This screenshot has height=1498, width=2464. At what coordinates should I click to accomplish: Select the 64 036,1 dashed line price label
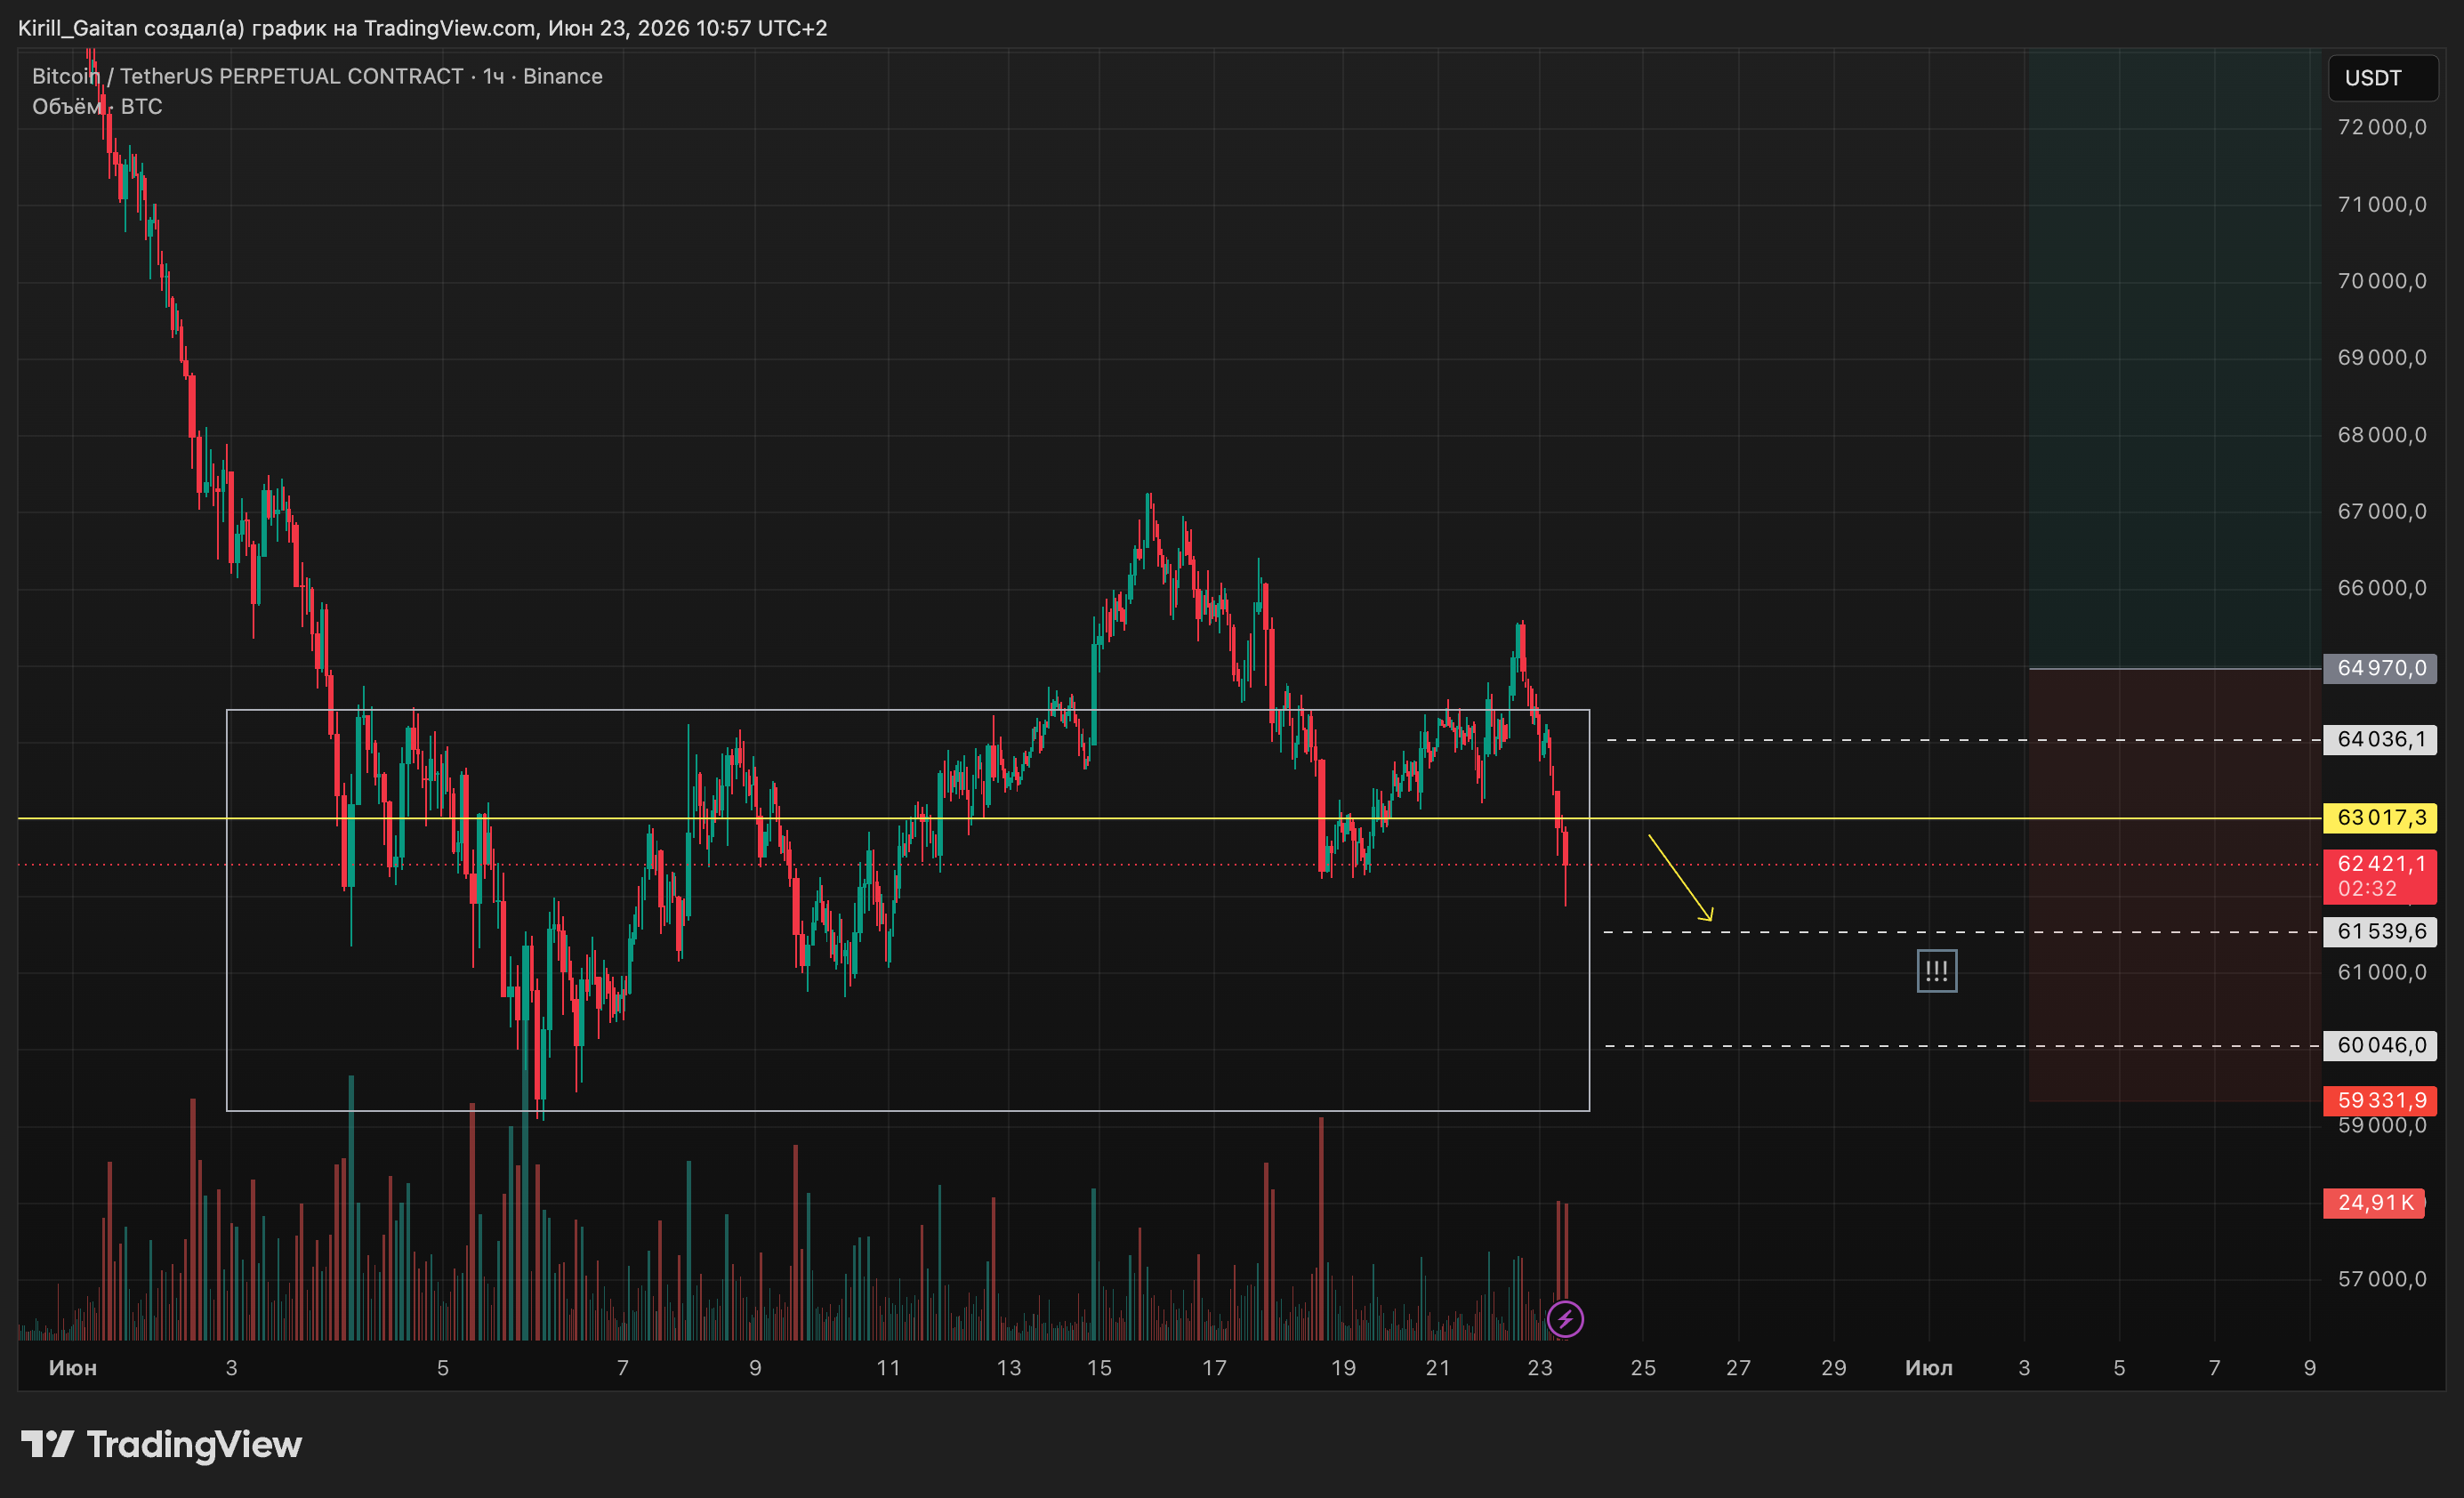[x=2380, y=740]
